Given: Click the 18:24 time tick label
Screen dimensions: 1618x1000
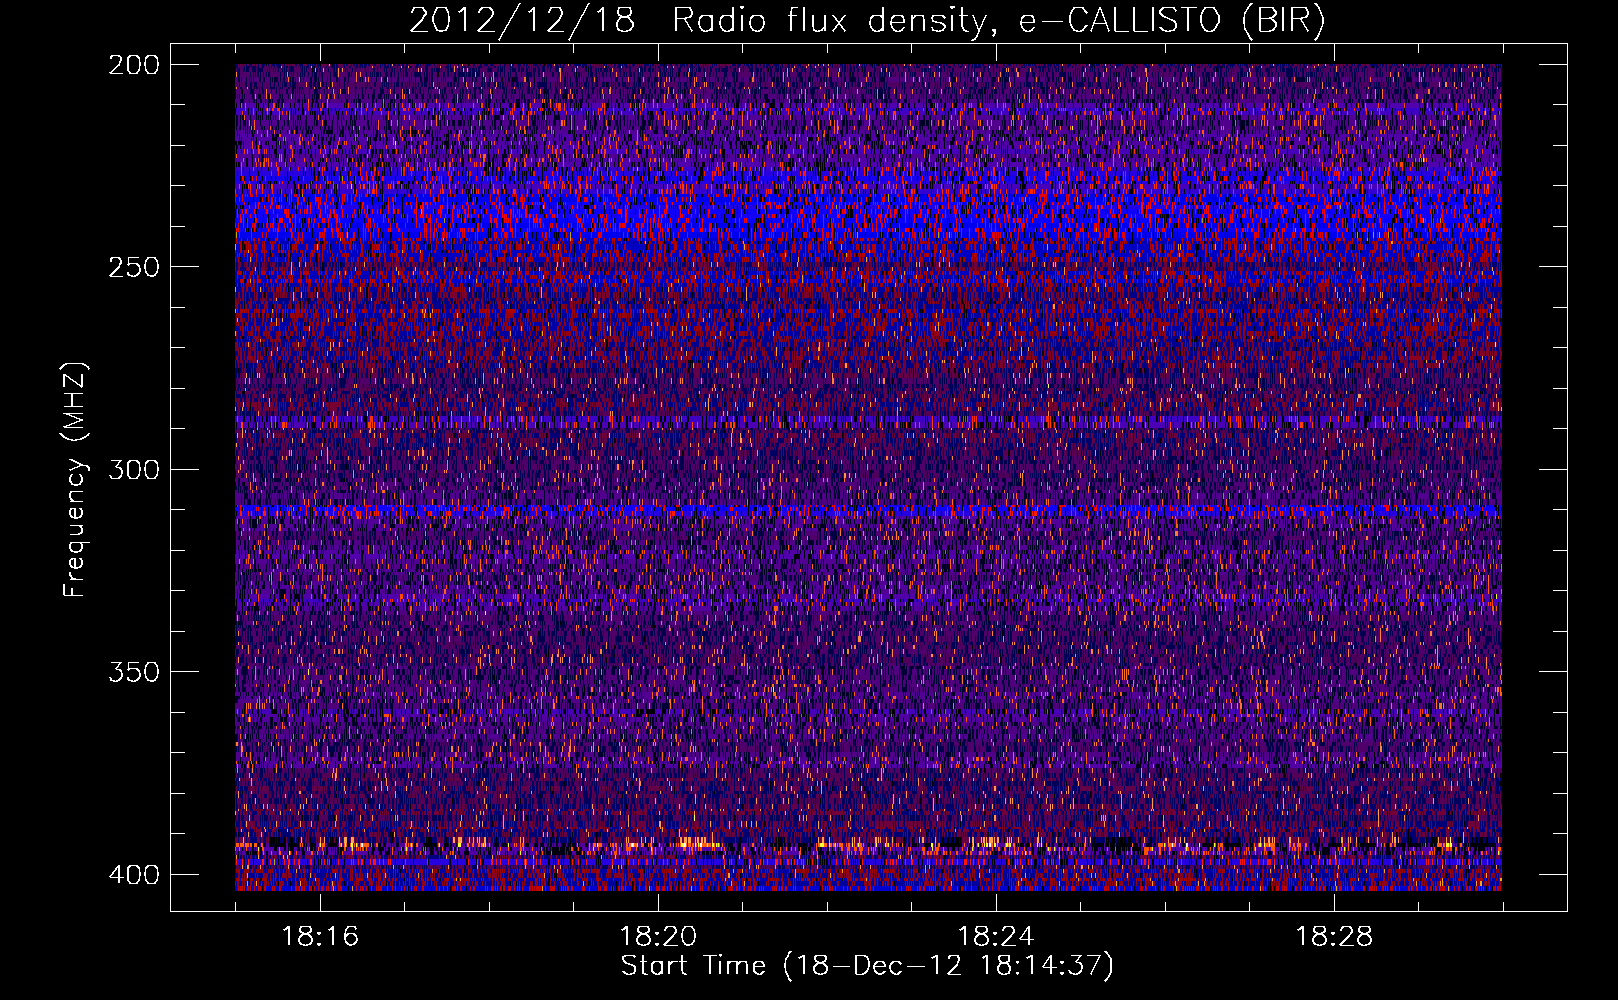Looking at the screenshot, I should pos(996,937).
